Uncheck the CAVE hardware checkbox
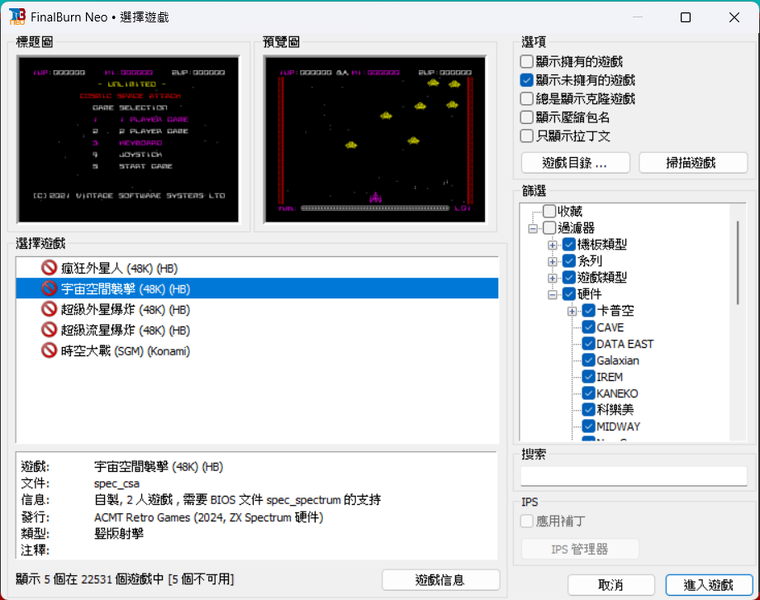 pyautogui.click(x=588, y=327)
